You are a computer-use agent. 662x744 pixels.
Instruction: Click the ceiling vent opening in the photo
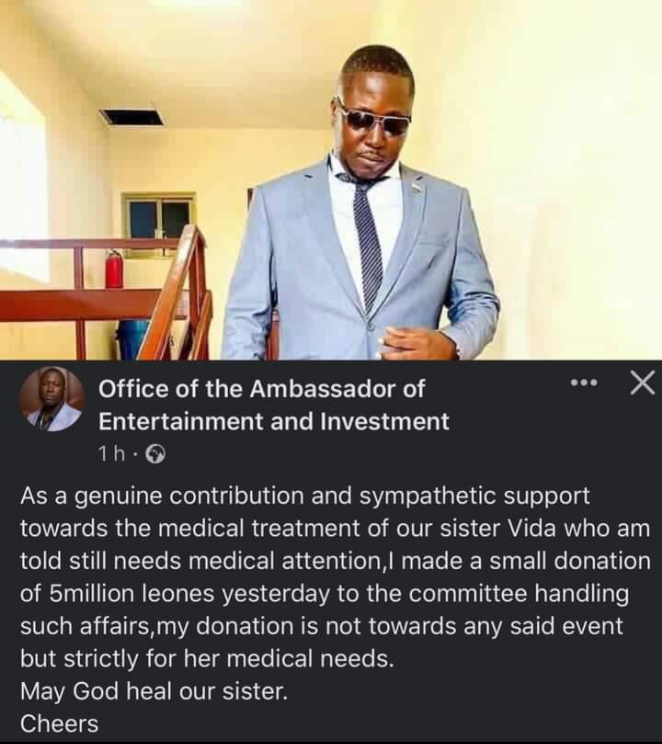tap(131, 117)
